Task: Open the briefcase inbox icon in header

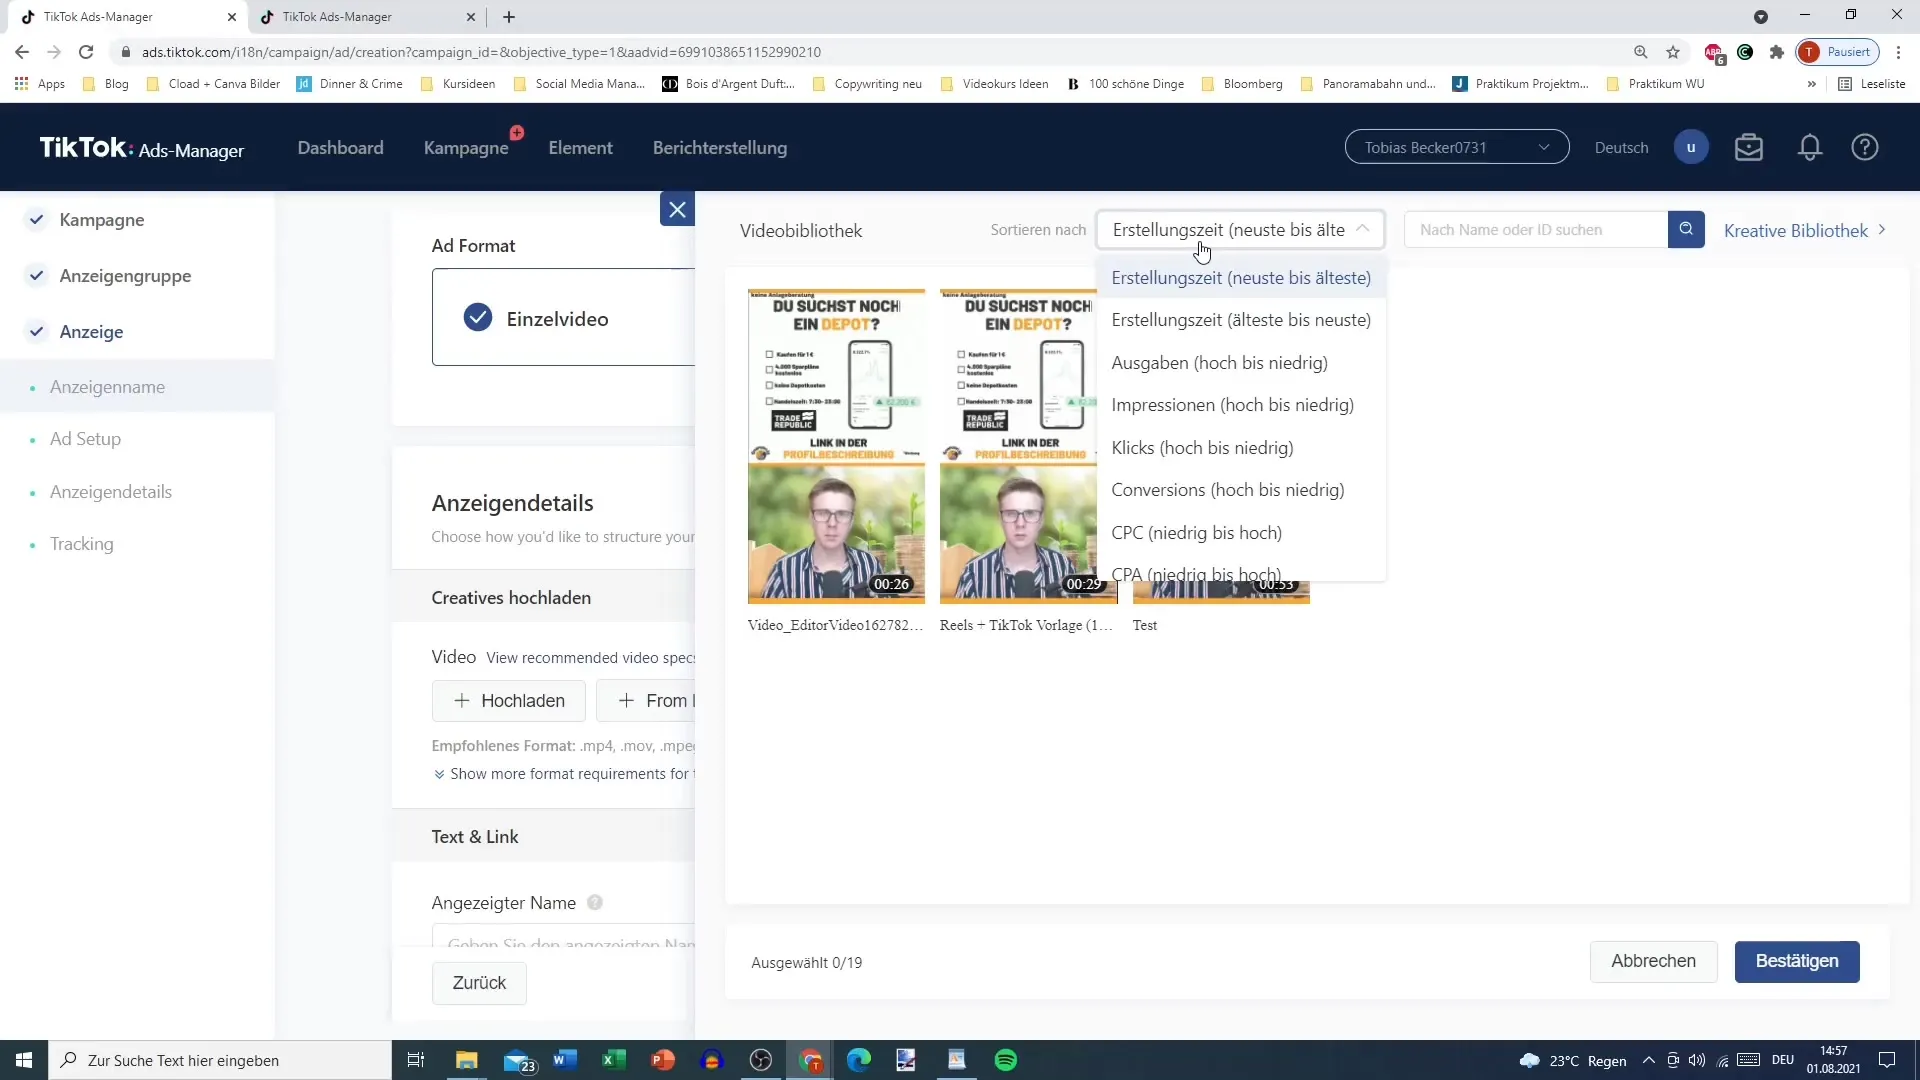Action: 1749,147
